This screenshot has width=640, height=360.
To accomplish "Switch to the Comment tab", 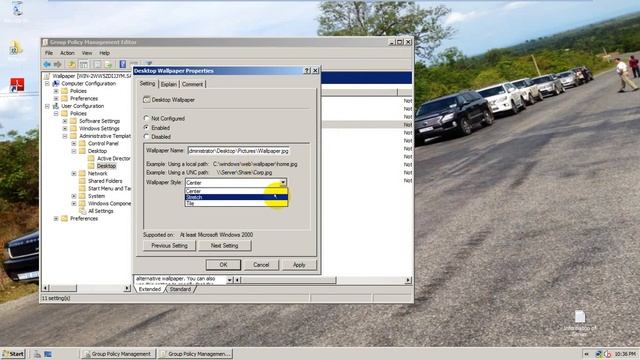I will (192, 84).
